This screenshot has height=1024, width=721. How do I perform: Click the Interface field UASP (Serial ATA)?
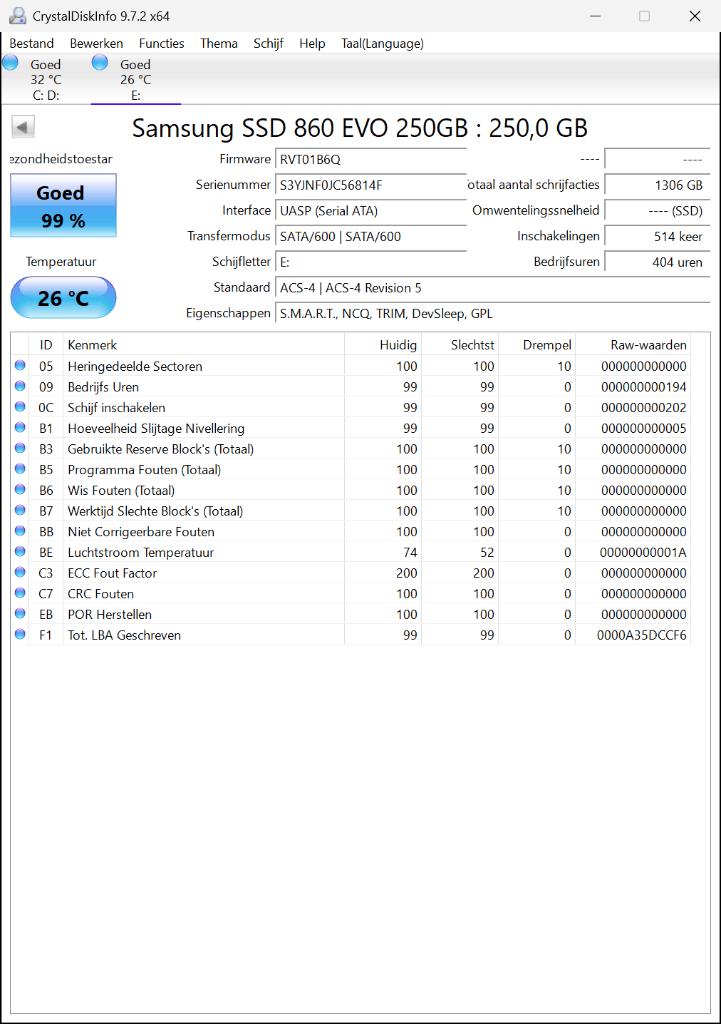click(x=371, y=211)
